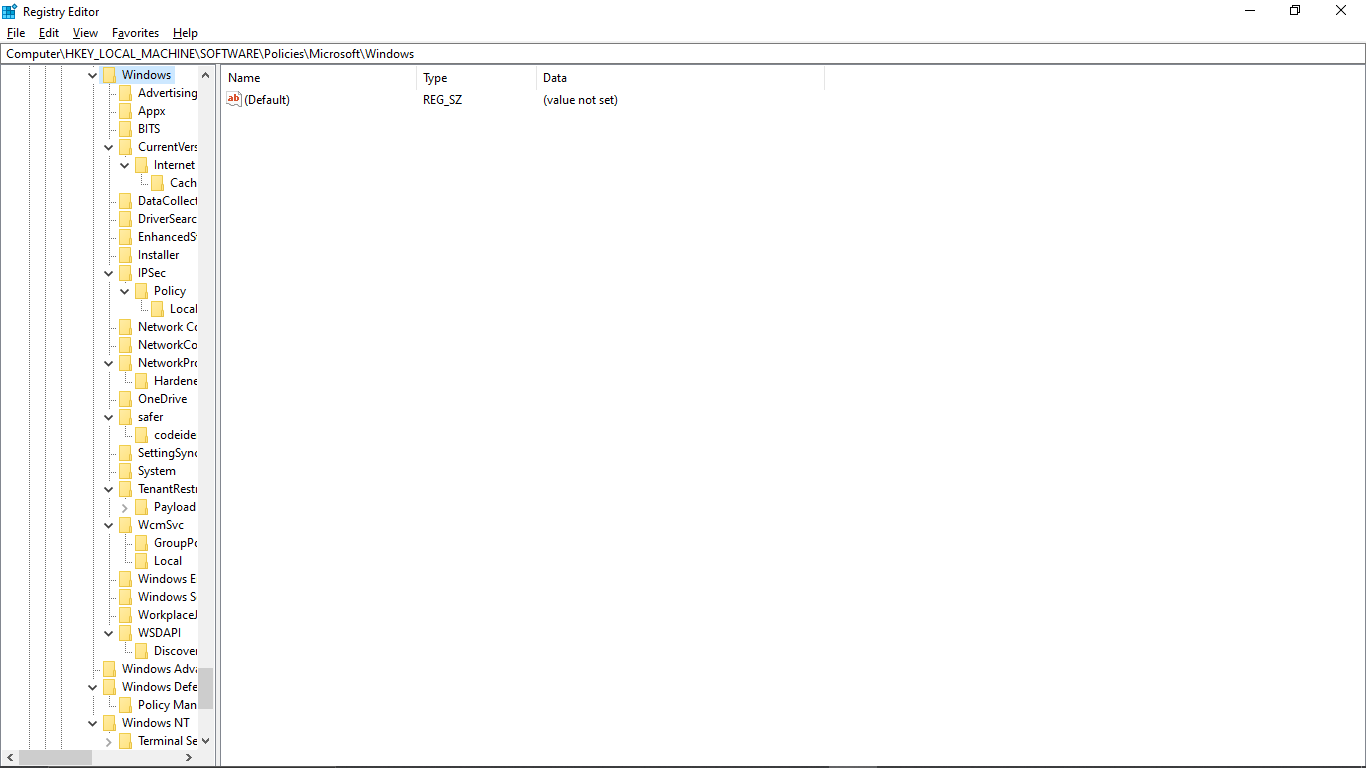This screenshot has height=768, width=1366.
Task: Collapse the IPSec key
Action: [109, 273]
